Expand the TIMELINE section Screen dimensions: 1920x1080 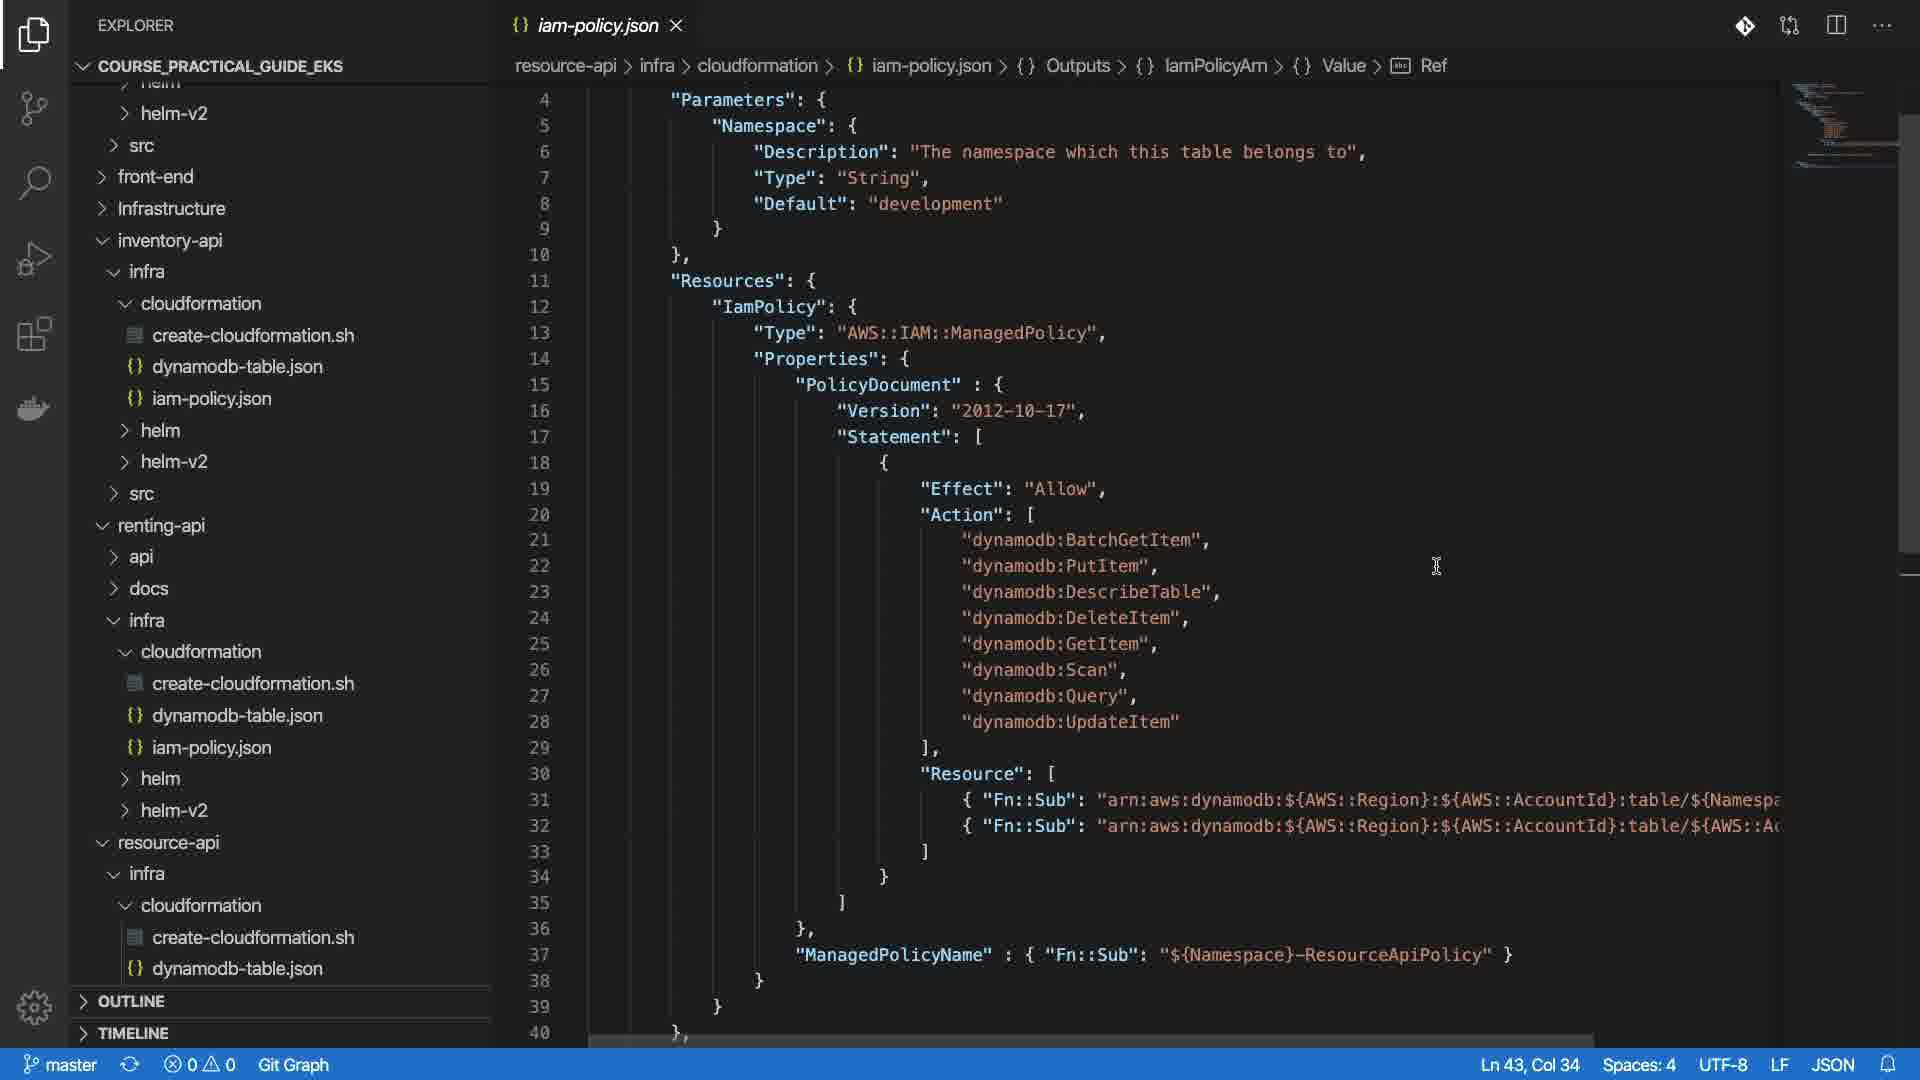click(x=133, y=1033)
